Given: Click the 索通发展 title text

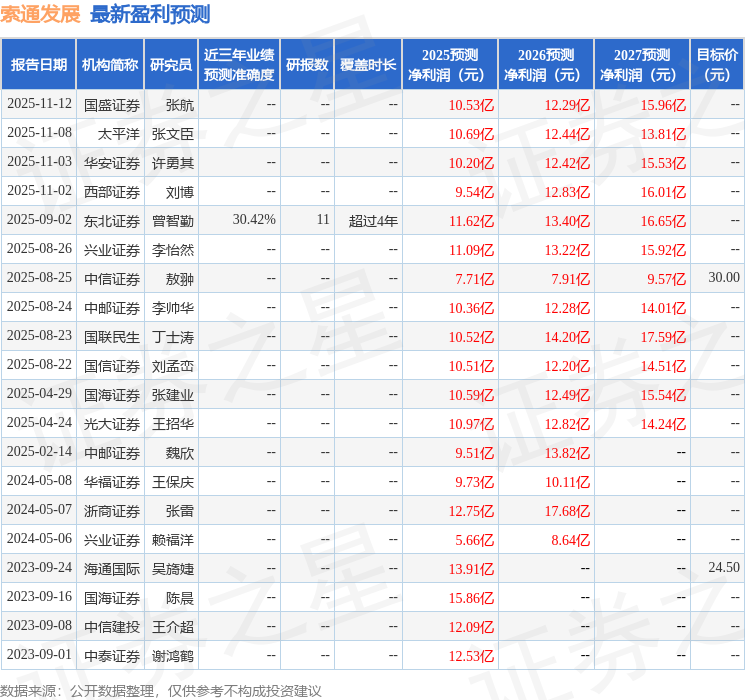Looking at the screenshot, I should point(41,14).
